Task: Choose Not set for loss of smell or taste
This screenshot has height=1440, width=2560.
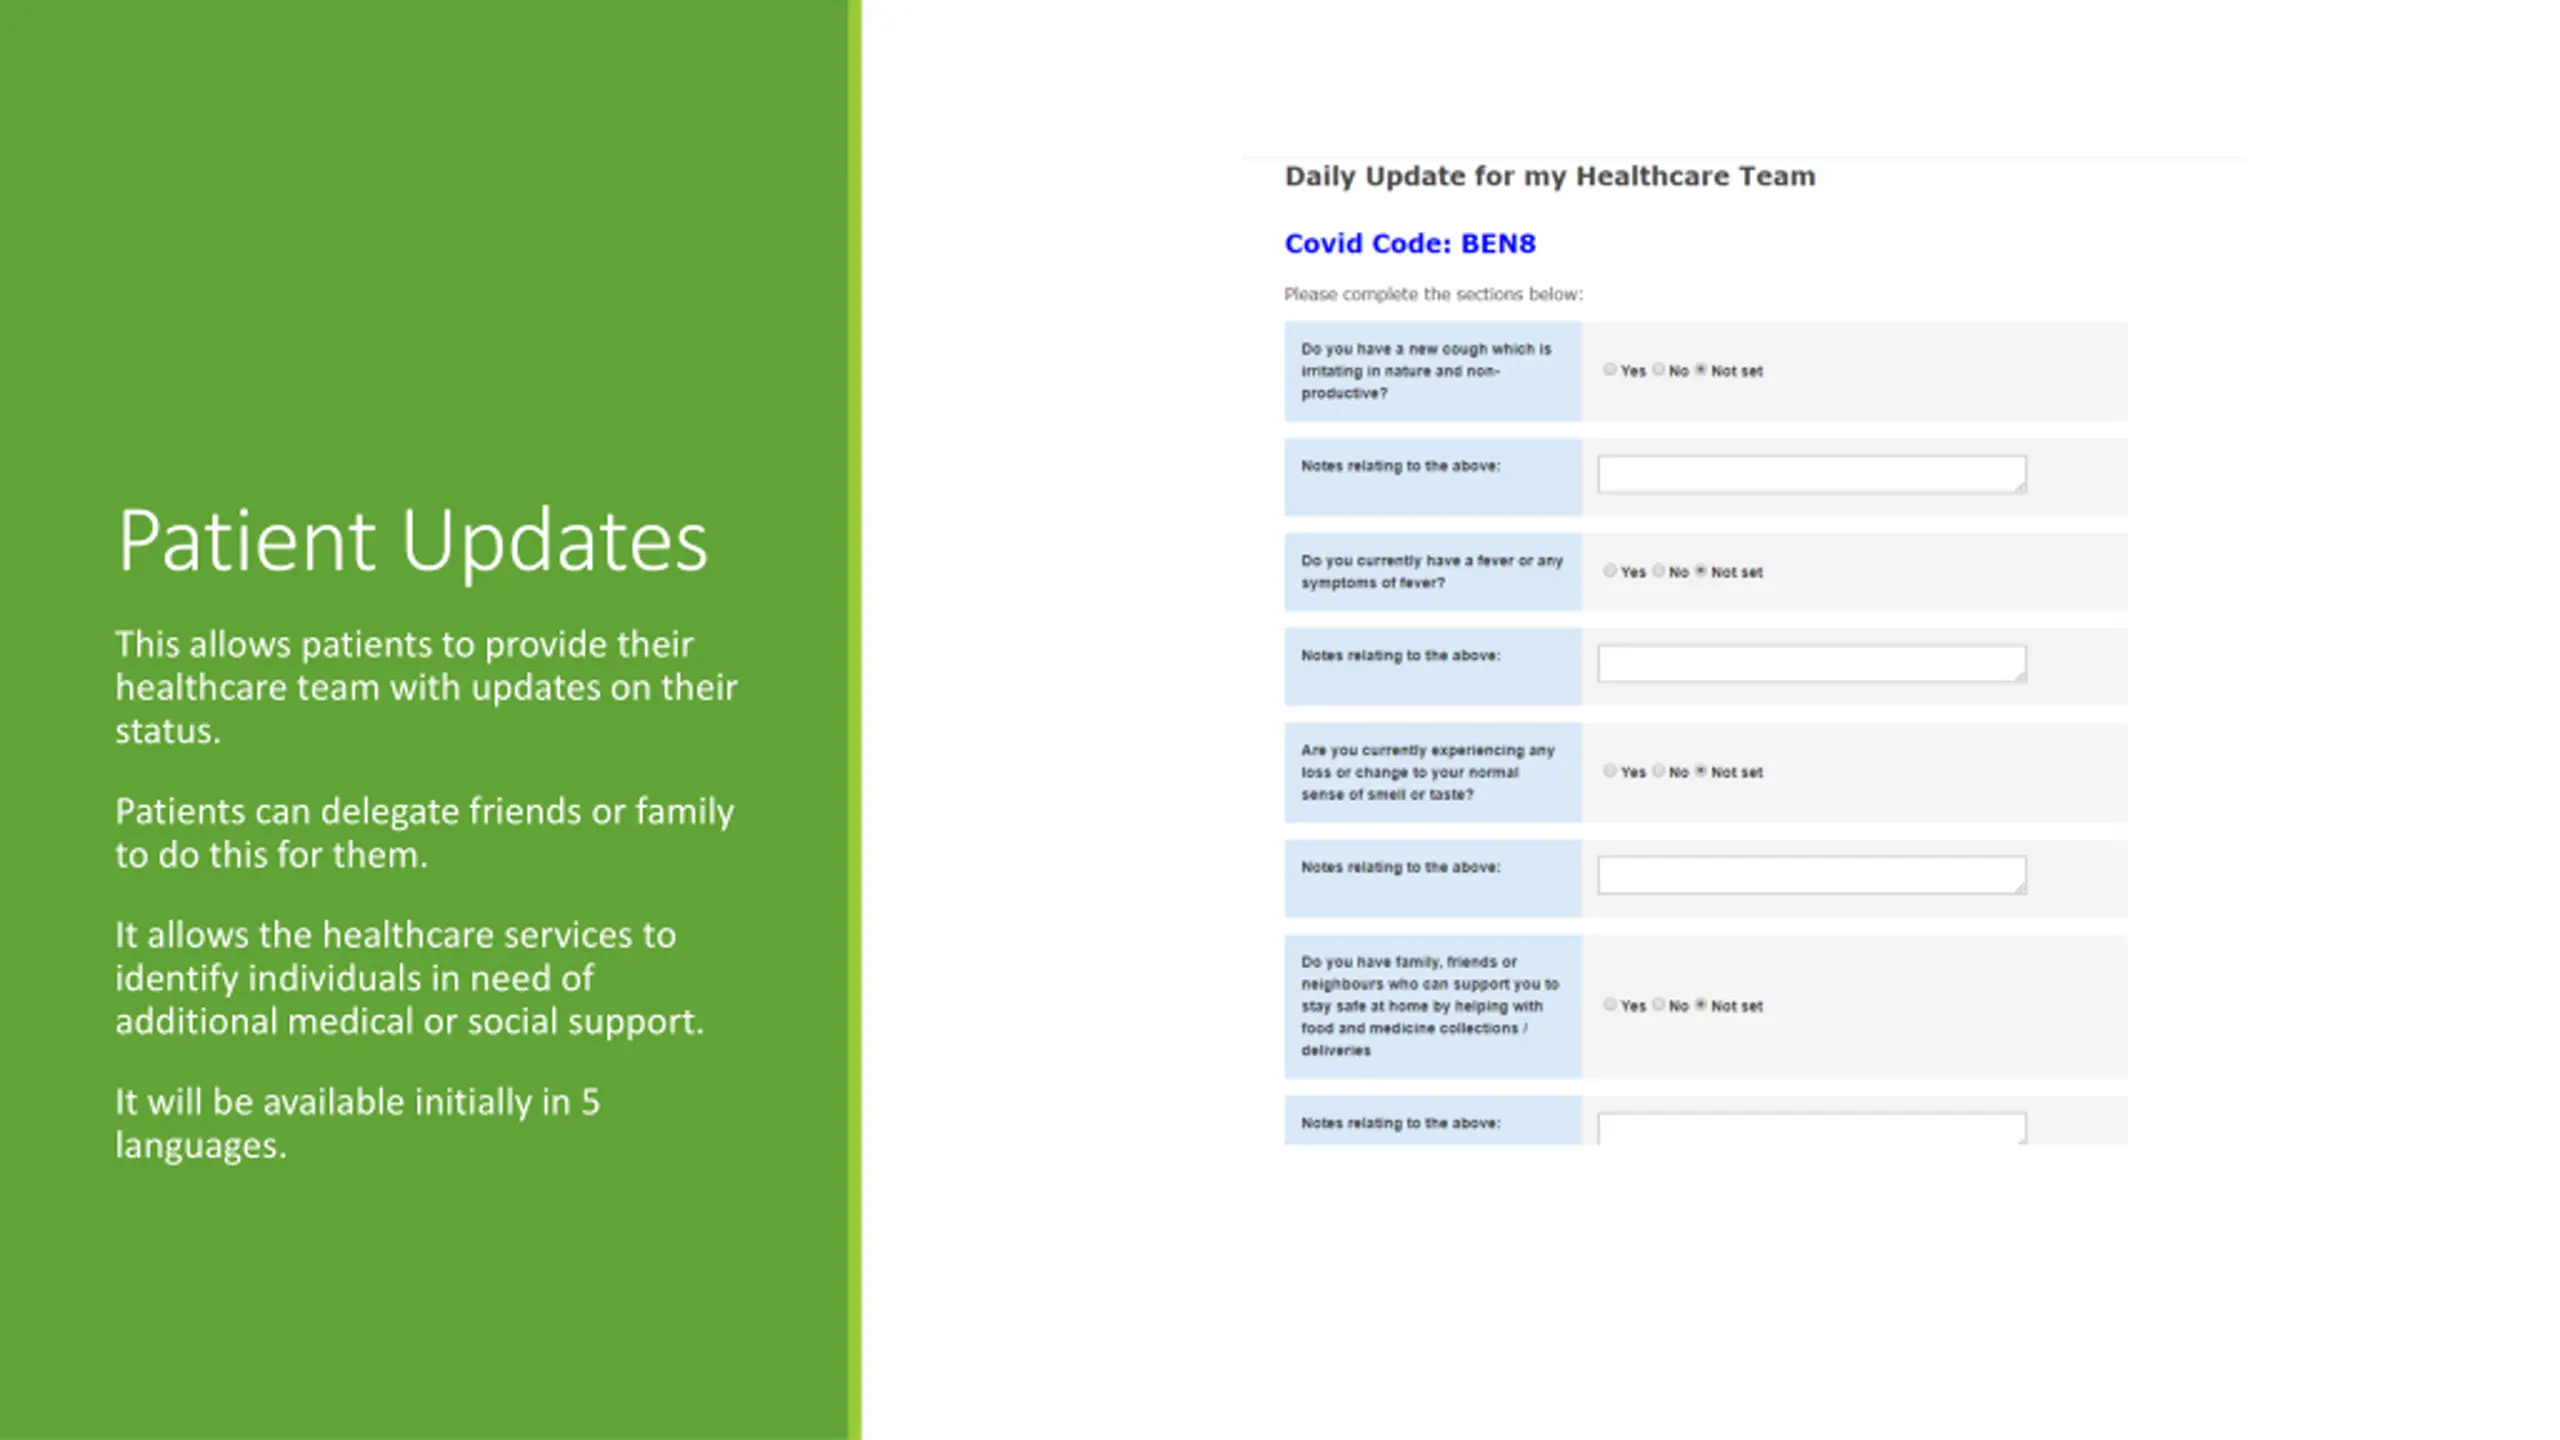Action: 1701,771
